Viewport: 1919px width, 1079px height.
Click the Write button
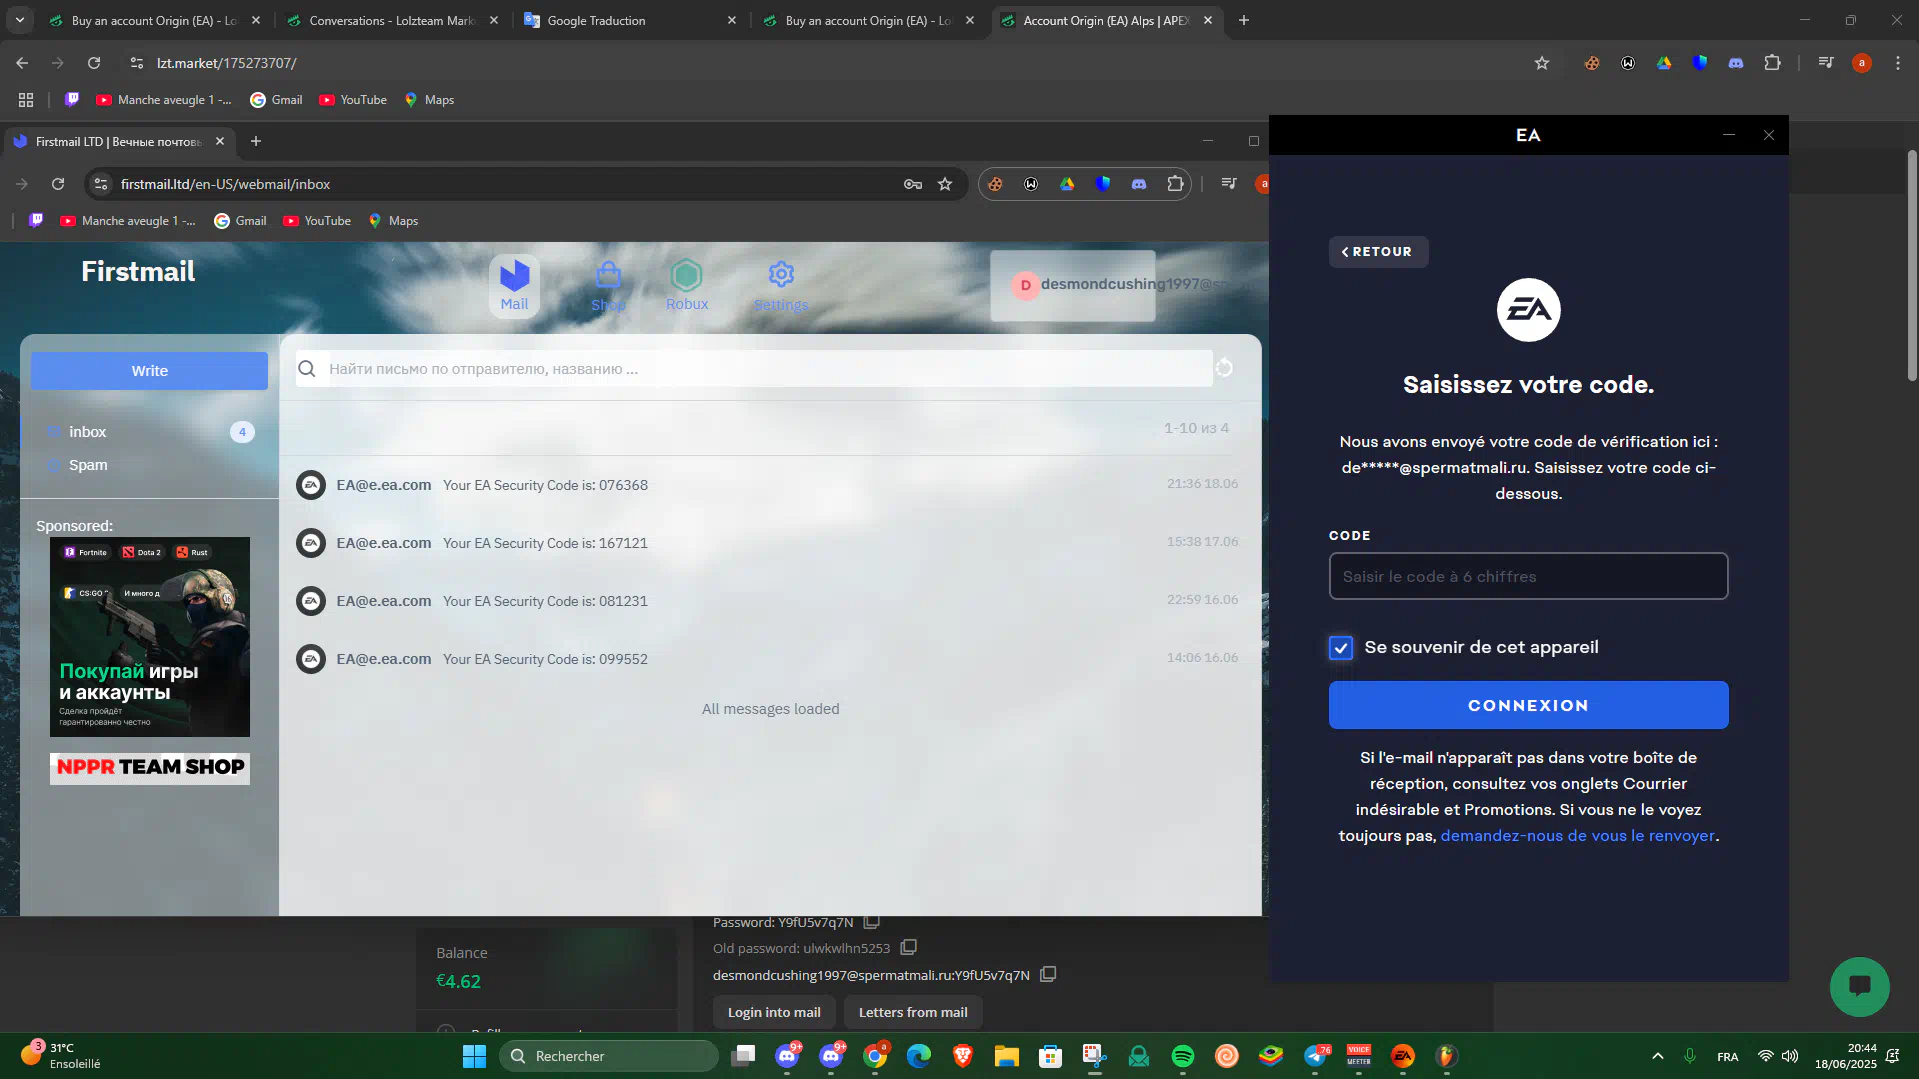pyautogui.click(x=149, y=371)
